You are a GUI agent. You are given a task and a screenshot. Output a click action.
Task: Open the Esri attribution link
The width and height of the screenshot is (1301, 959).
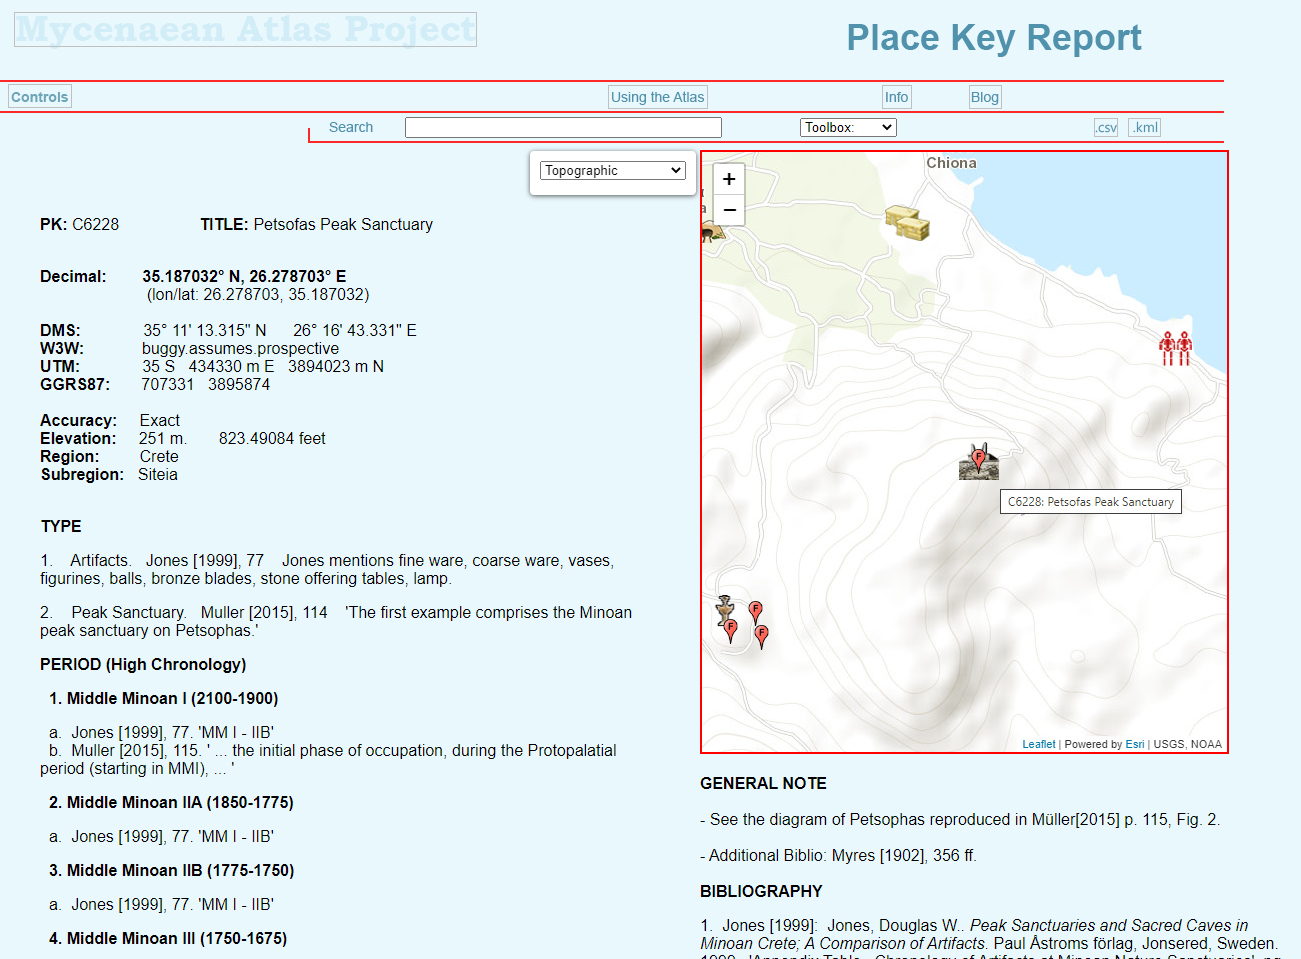pos(1134,744)
